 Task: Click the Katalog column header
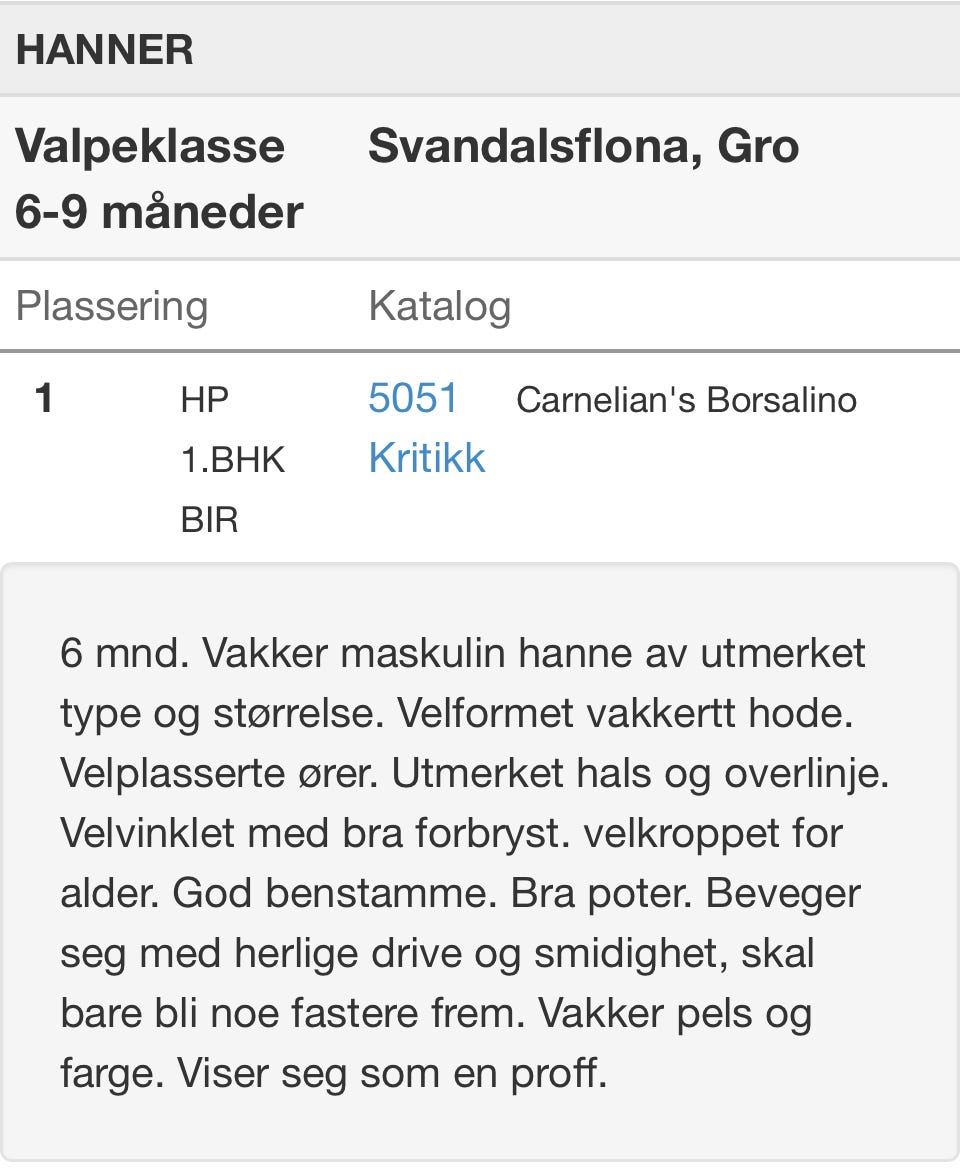coord(440,306)
